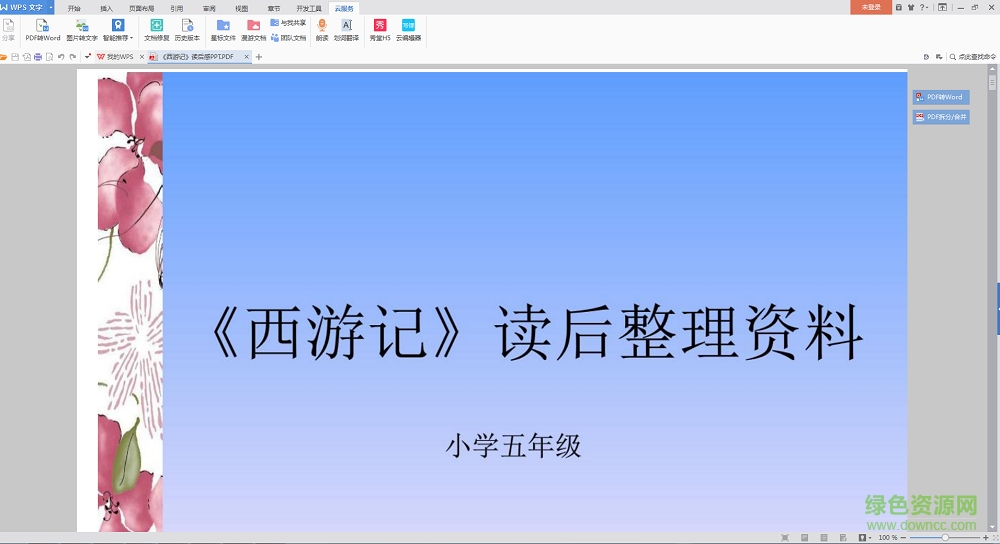Screen dimensions: 1000x544
Task: Click the fit-to-window icon beside zoom plus
Action: pos(996,538)
